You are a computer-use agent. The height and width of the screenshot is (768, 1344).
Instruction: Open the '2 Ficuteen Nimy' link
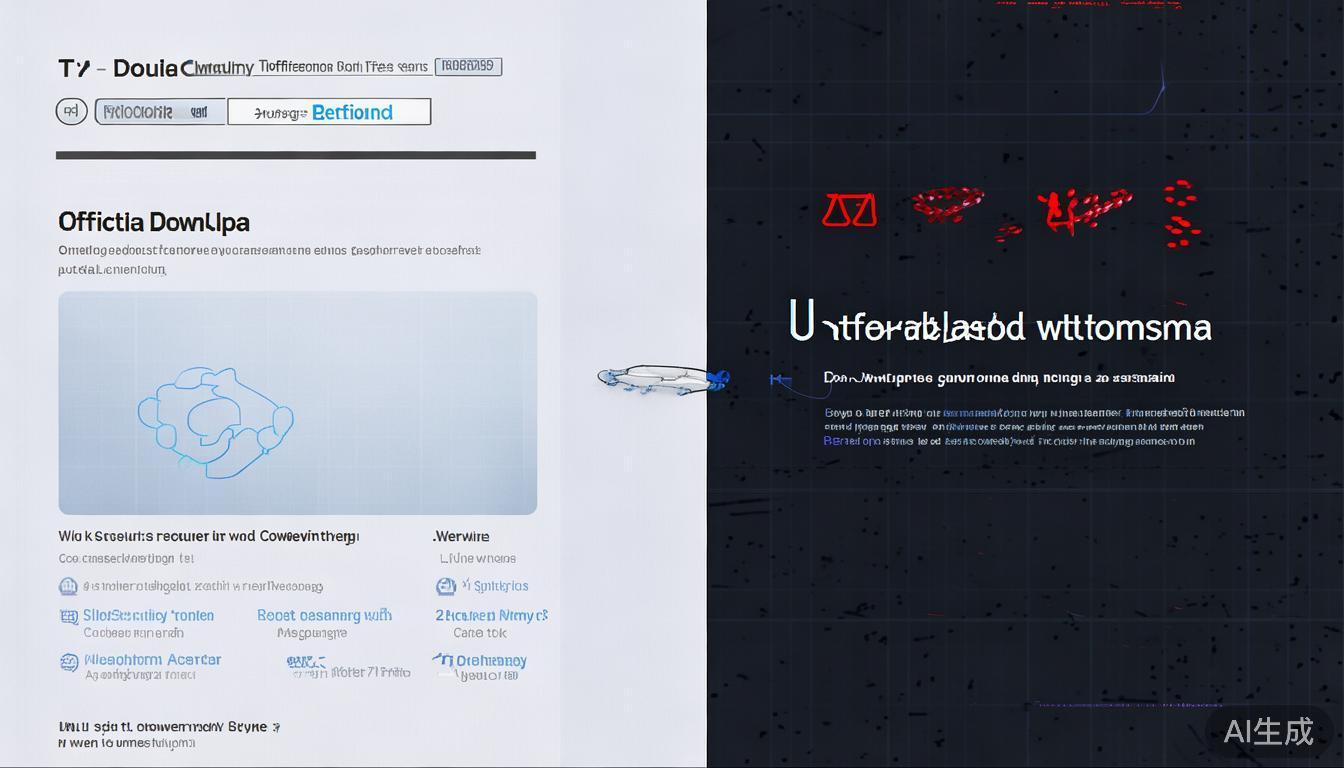491,616
